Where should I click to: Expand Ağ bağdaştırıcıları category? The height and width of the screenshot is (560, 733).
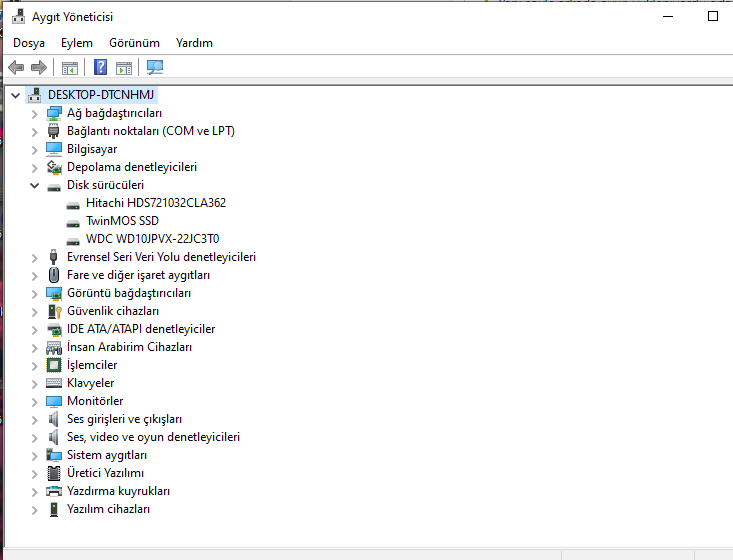coord(35,114)
